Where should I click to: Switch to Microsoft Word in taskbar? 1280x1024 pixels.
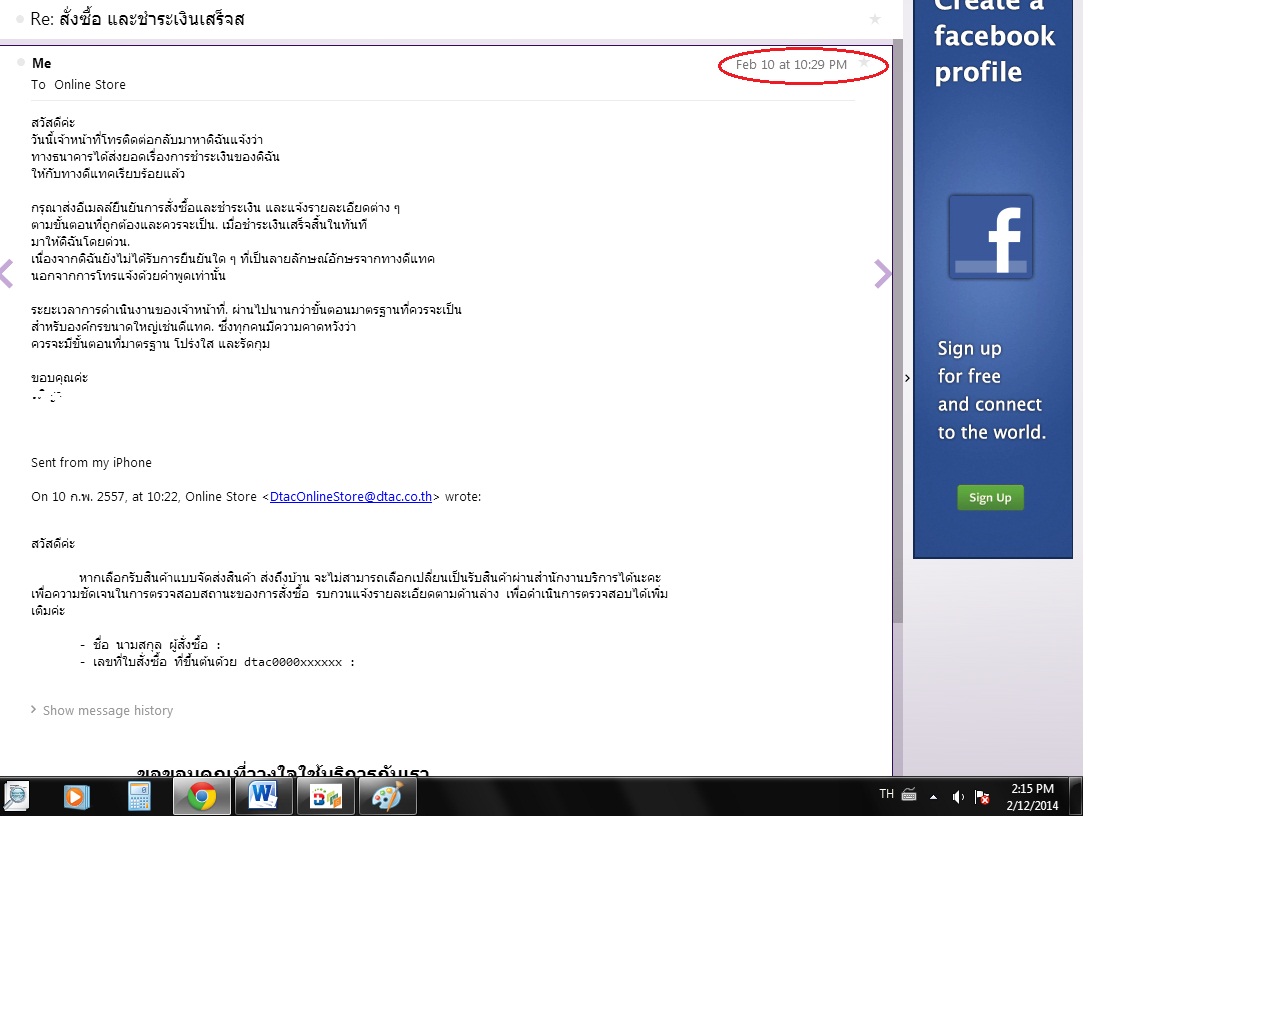[264, 797]
